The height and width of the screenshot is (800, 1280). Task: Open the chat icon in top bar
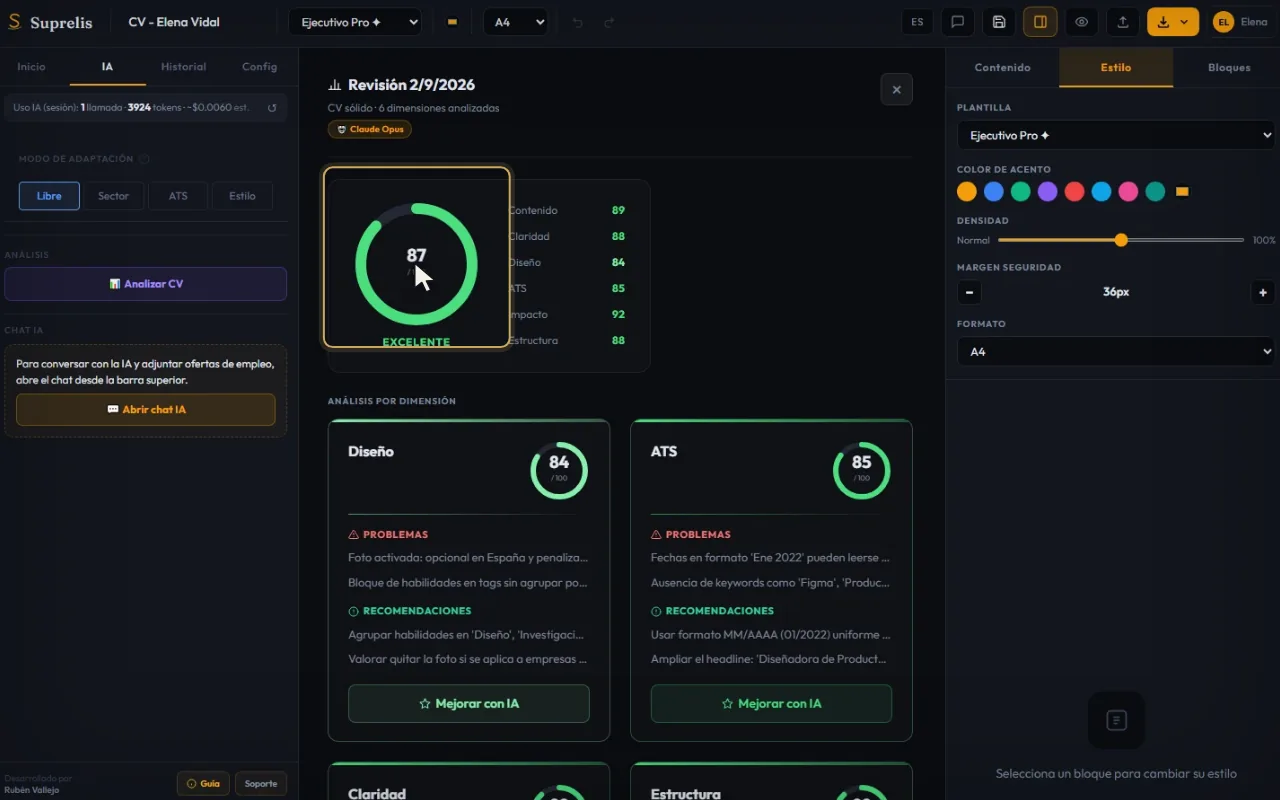click(957, 22)
